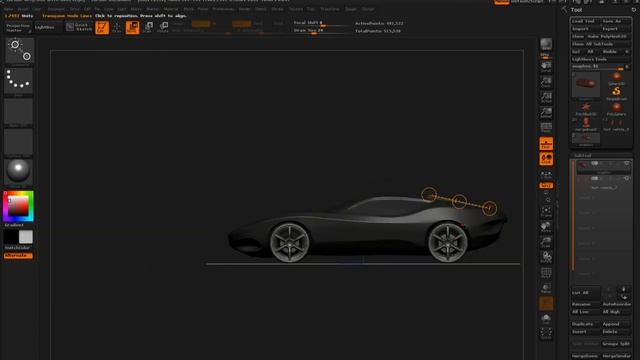Screen dimensions: 640x360
Task: Click the Scroll canvas icon
Action: (546, 67)
